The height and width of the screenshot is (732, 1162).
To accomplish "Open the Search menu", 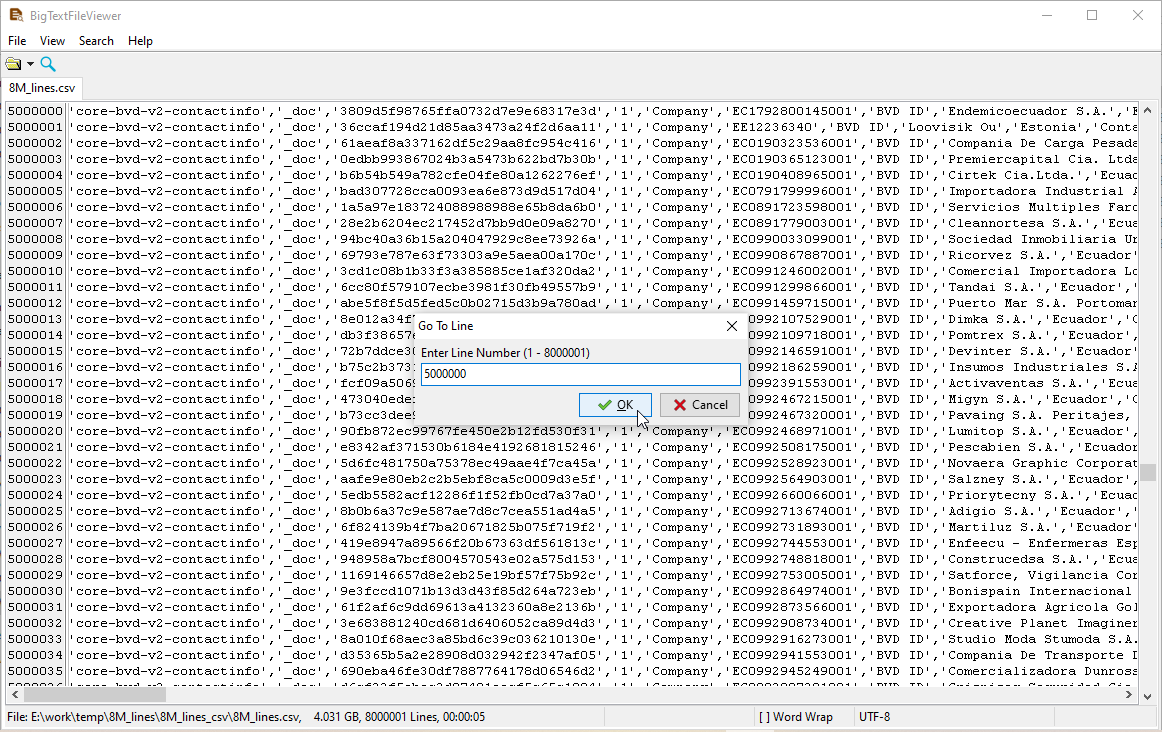I will (96, 41).
